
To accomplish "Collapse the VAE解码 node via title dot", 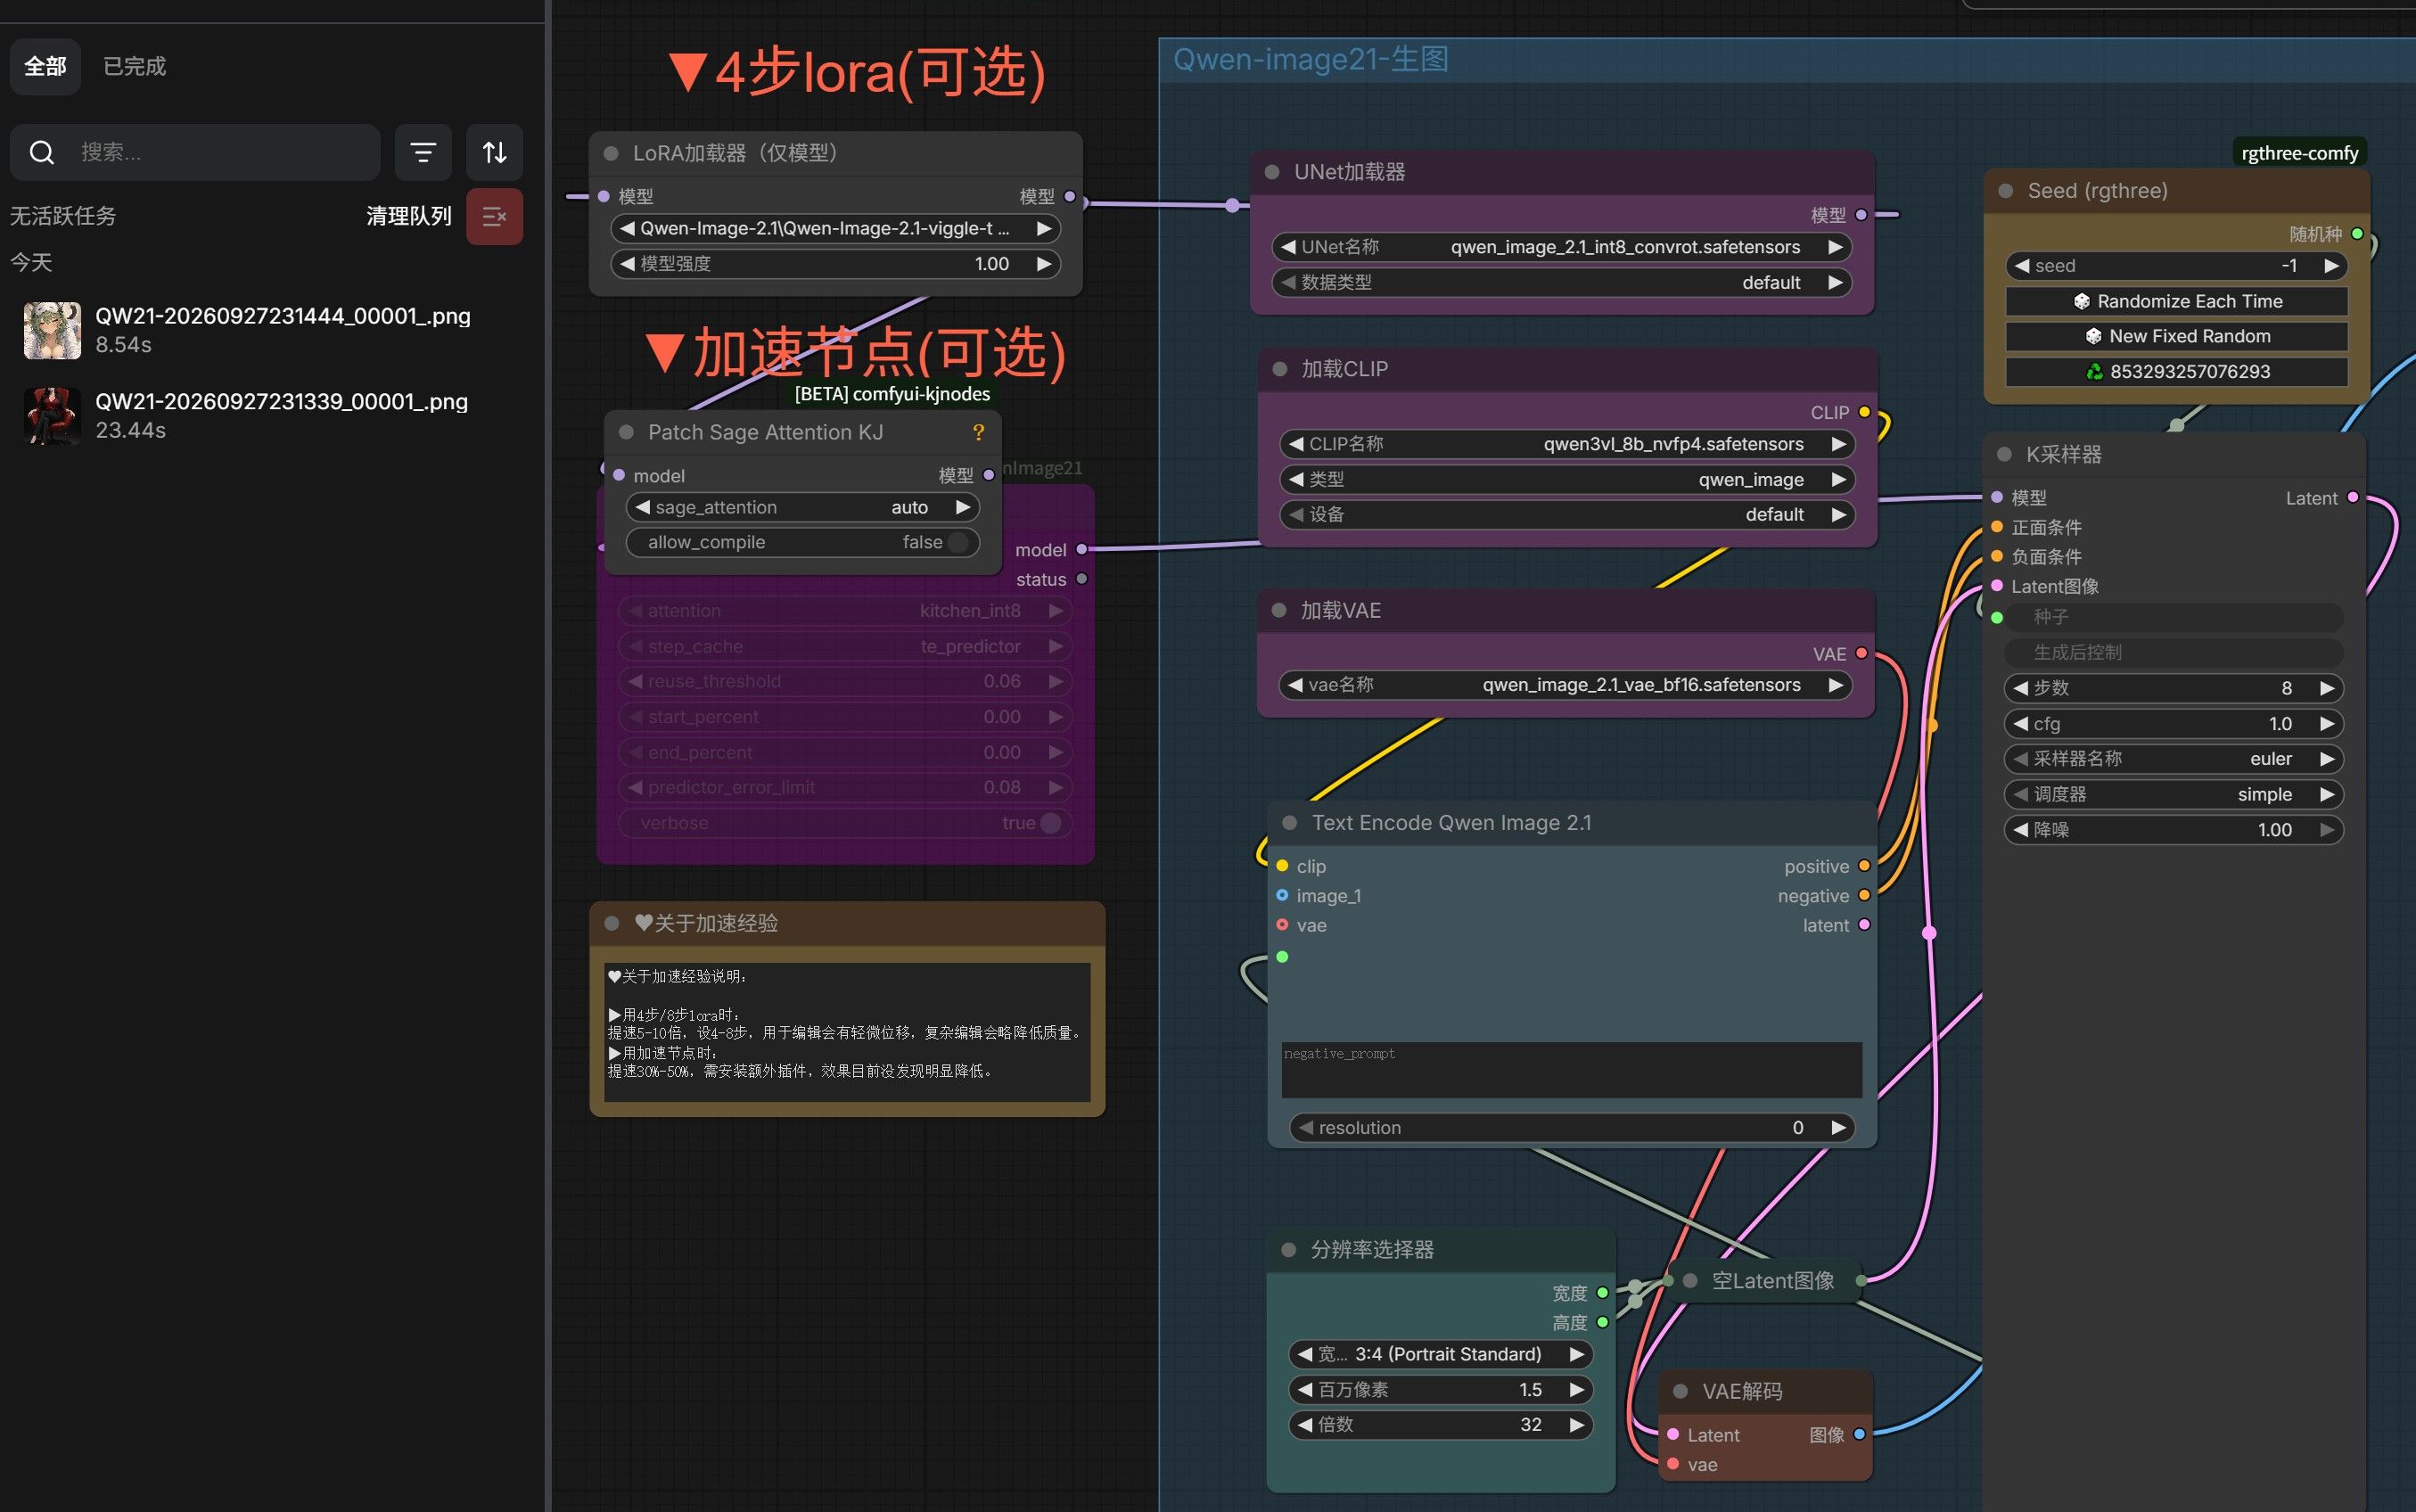I will 1680,1391.
